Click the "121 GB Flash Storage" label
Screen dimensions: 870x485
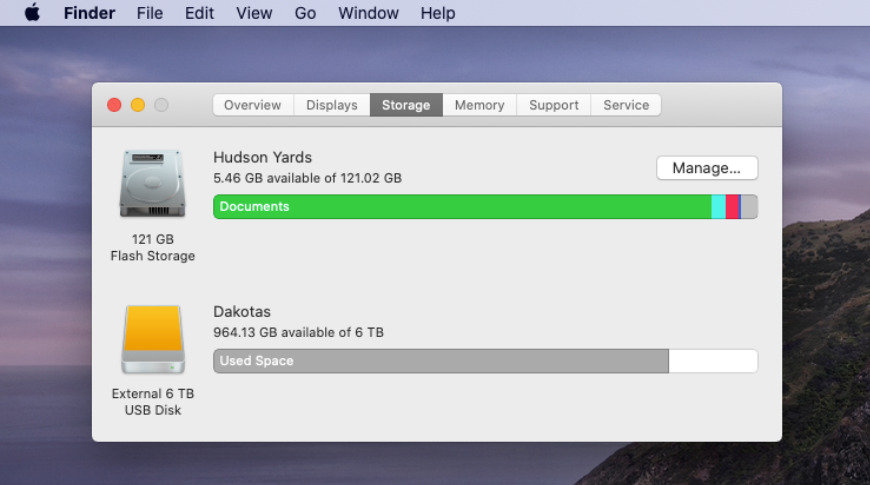153,247
